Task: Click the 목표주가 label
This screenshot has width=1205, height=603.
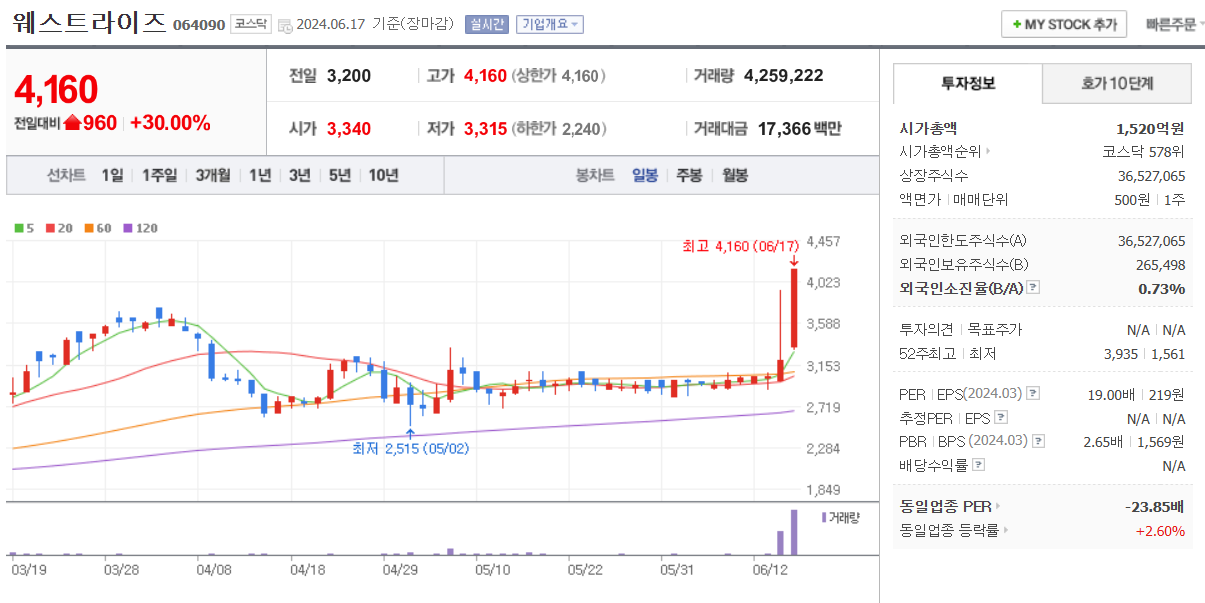Action: [994, 329]
